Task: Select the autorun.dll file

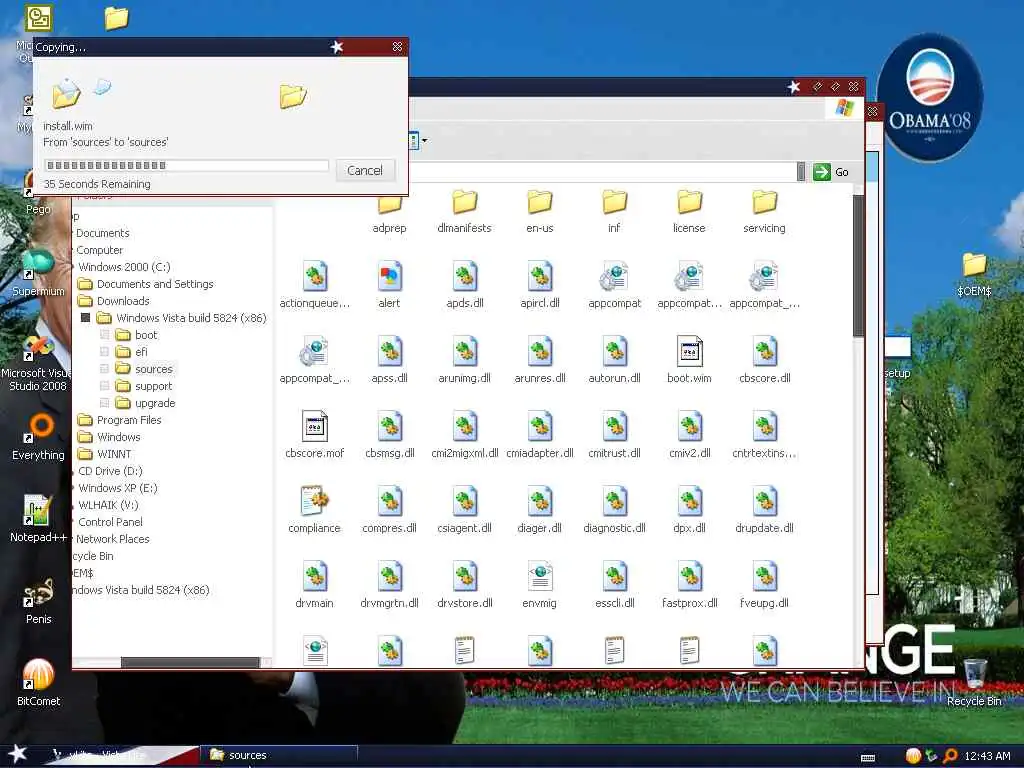Action: coord(615,360)
